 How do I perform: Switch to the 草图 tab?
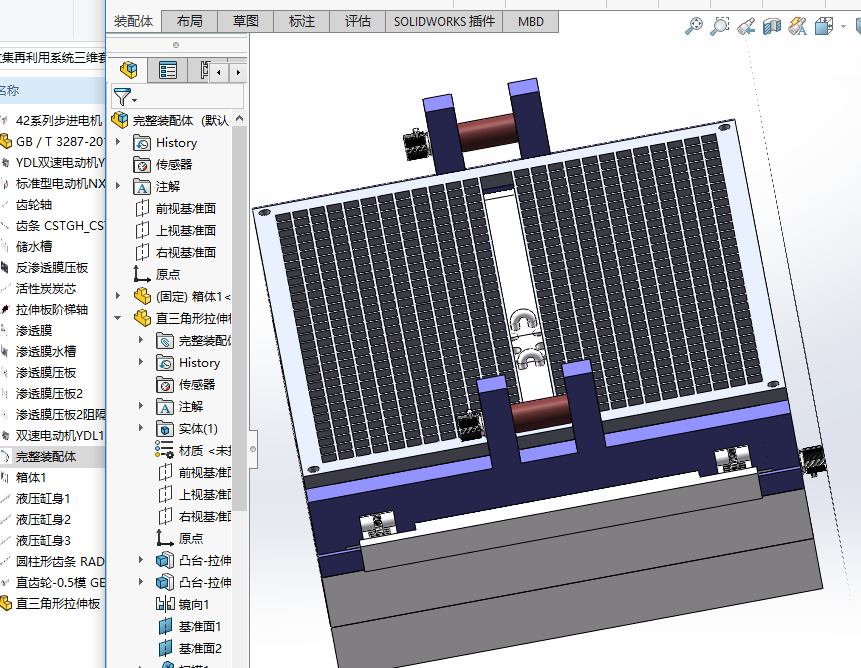pos(245,21)
